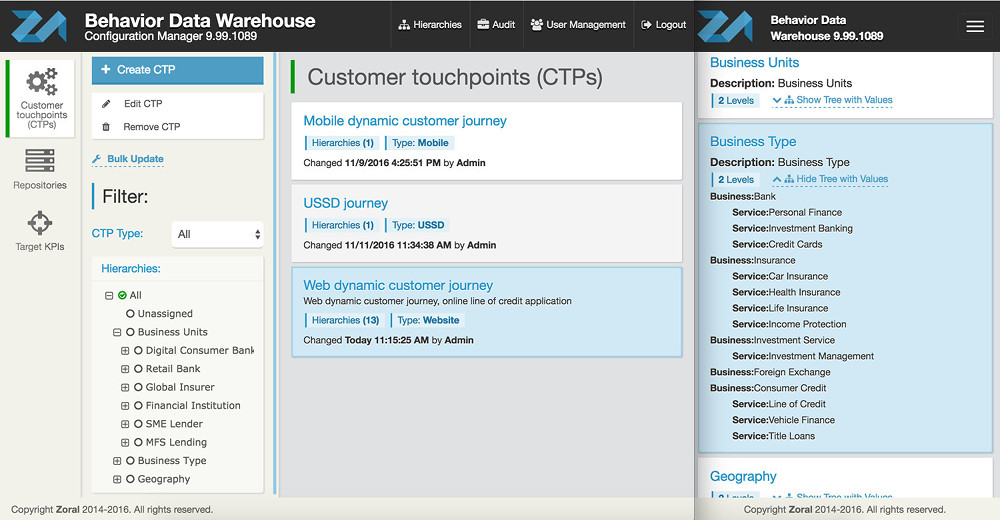Click the Zoral logo in the header
This screenshot has height=520, width=1000.
point(38,25)
